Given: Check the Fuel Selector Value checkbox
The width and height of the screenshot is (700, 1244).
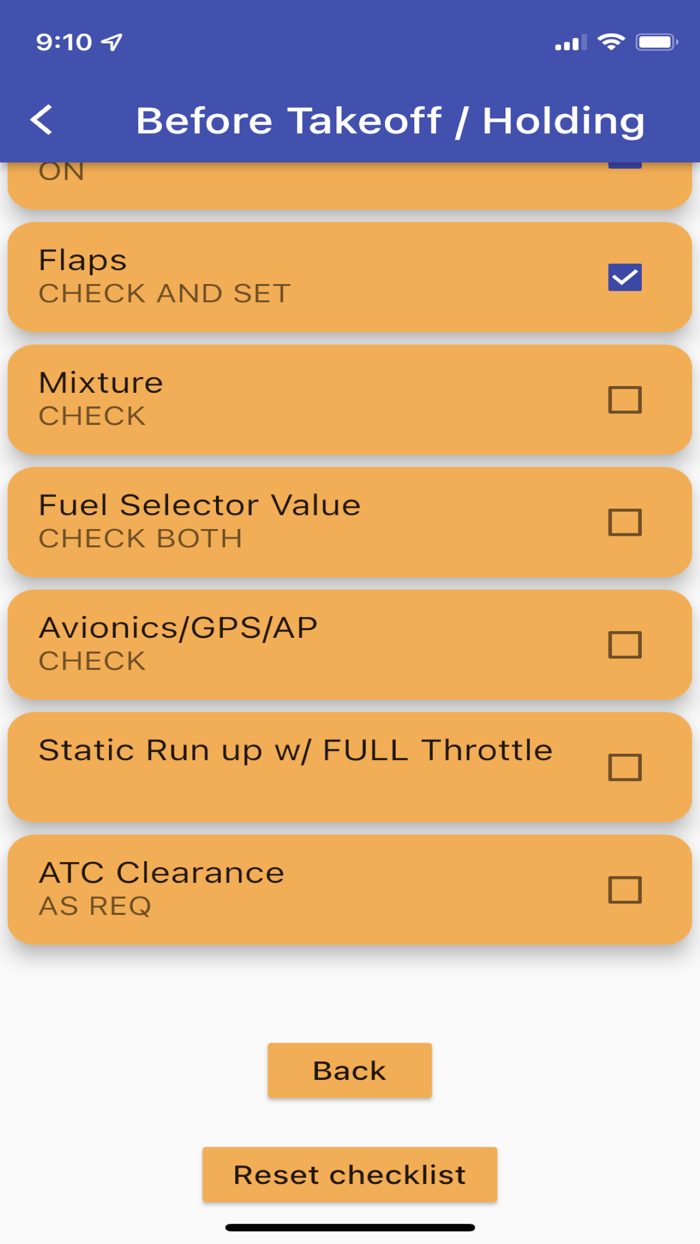Looking at the screenshot, I should point(624,522).
